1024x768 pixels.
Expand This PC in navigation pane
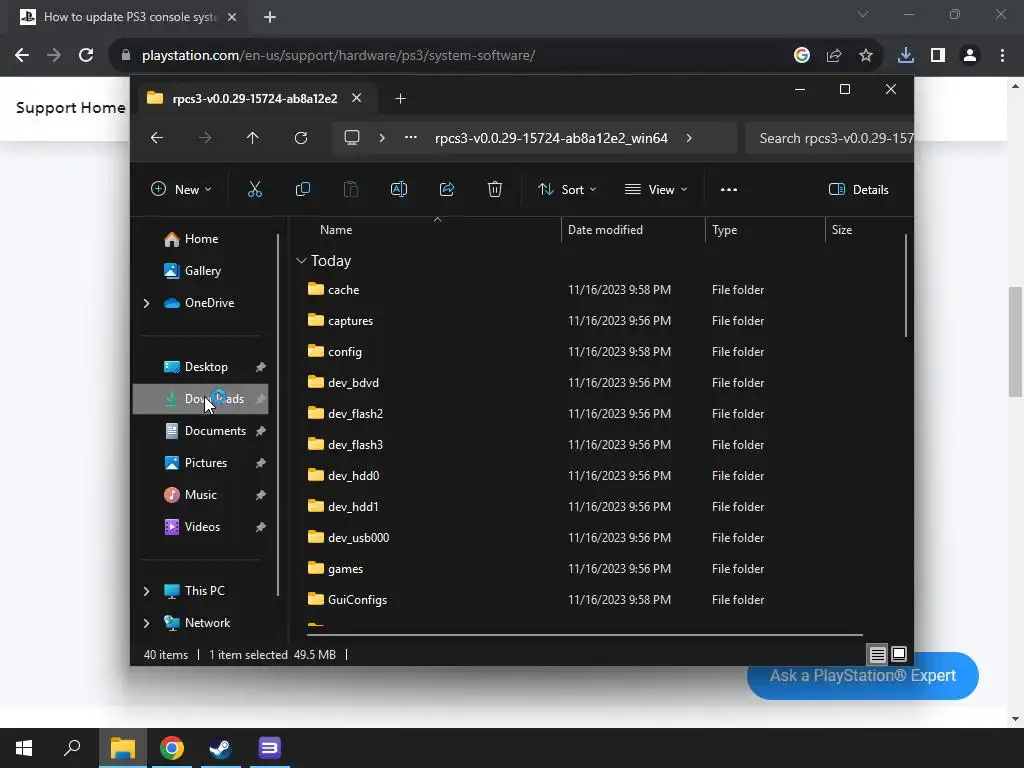[x=146, y=591]
